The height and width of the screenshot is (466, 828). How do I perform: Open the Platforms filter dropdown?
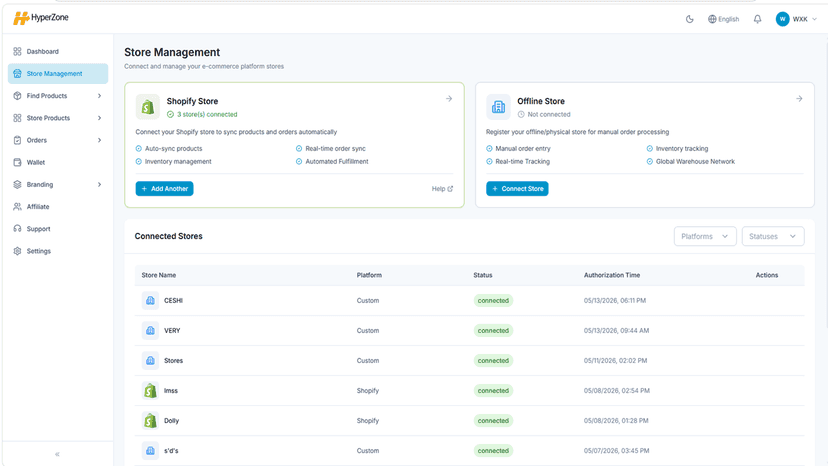tap(704, 236)
